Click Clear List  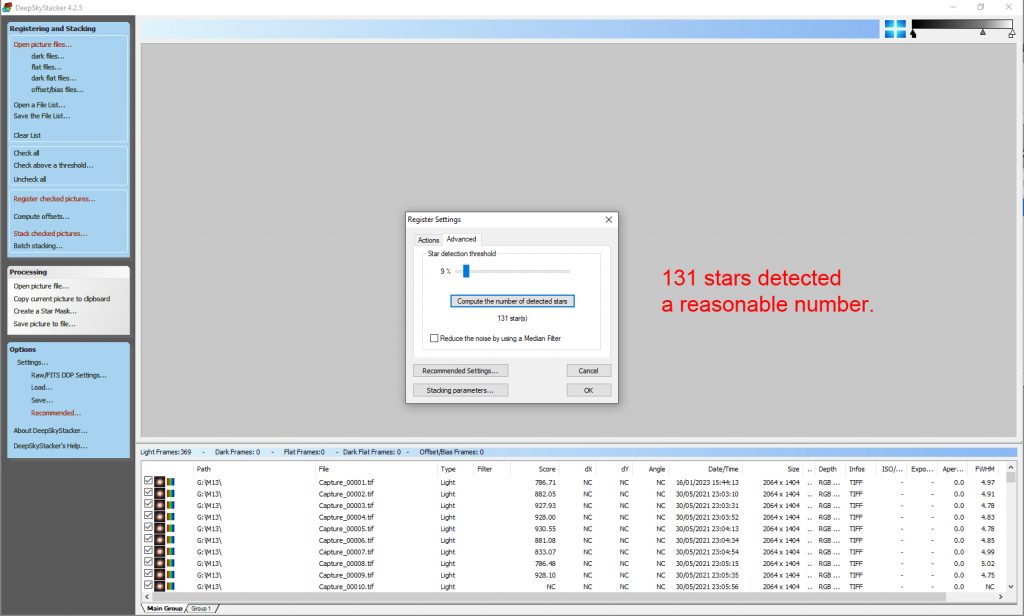coord(27,135)
